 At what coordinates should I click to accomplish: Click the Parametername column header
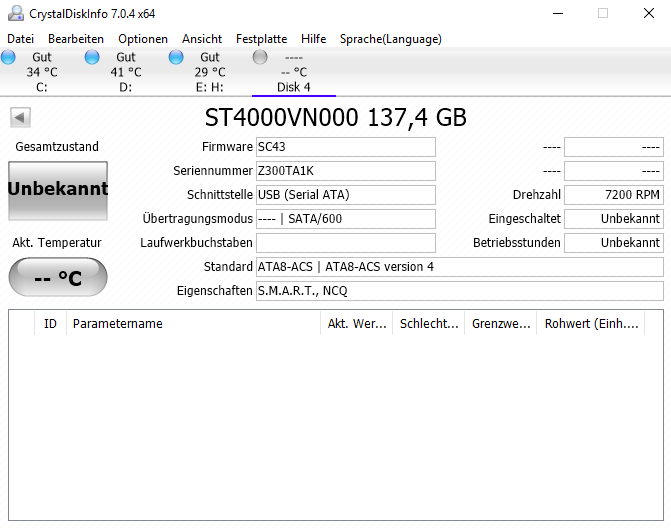[193, 323]
